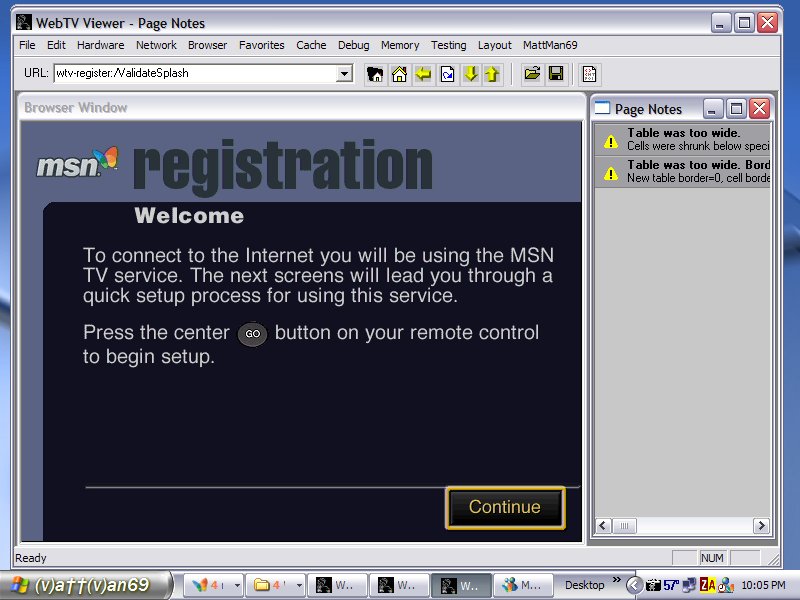Click the yellow down arrow toolbar icon
Screen dimensions: 800x600
(x=470, y=74)
